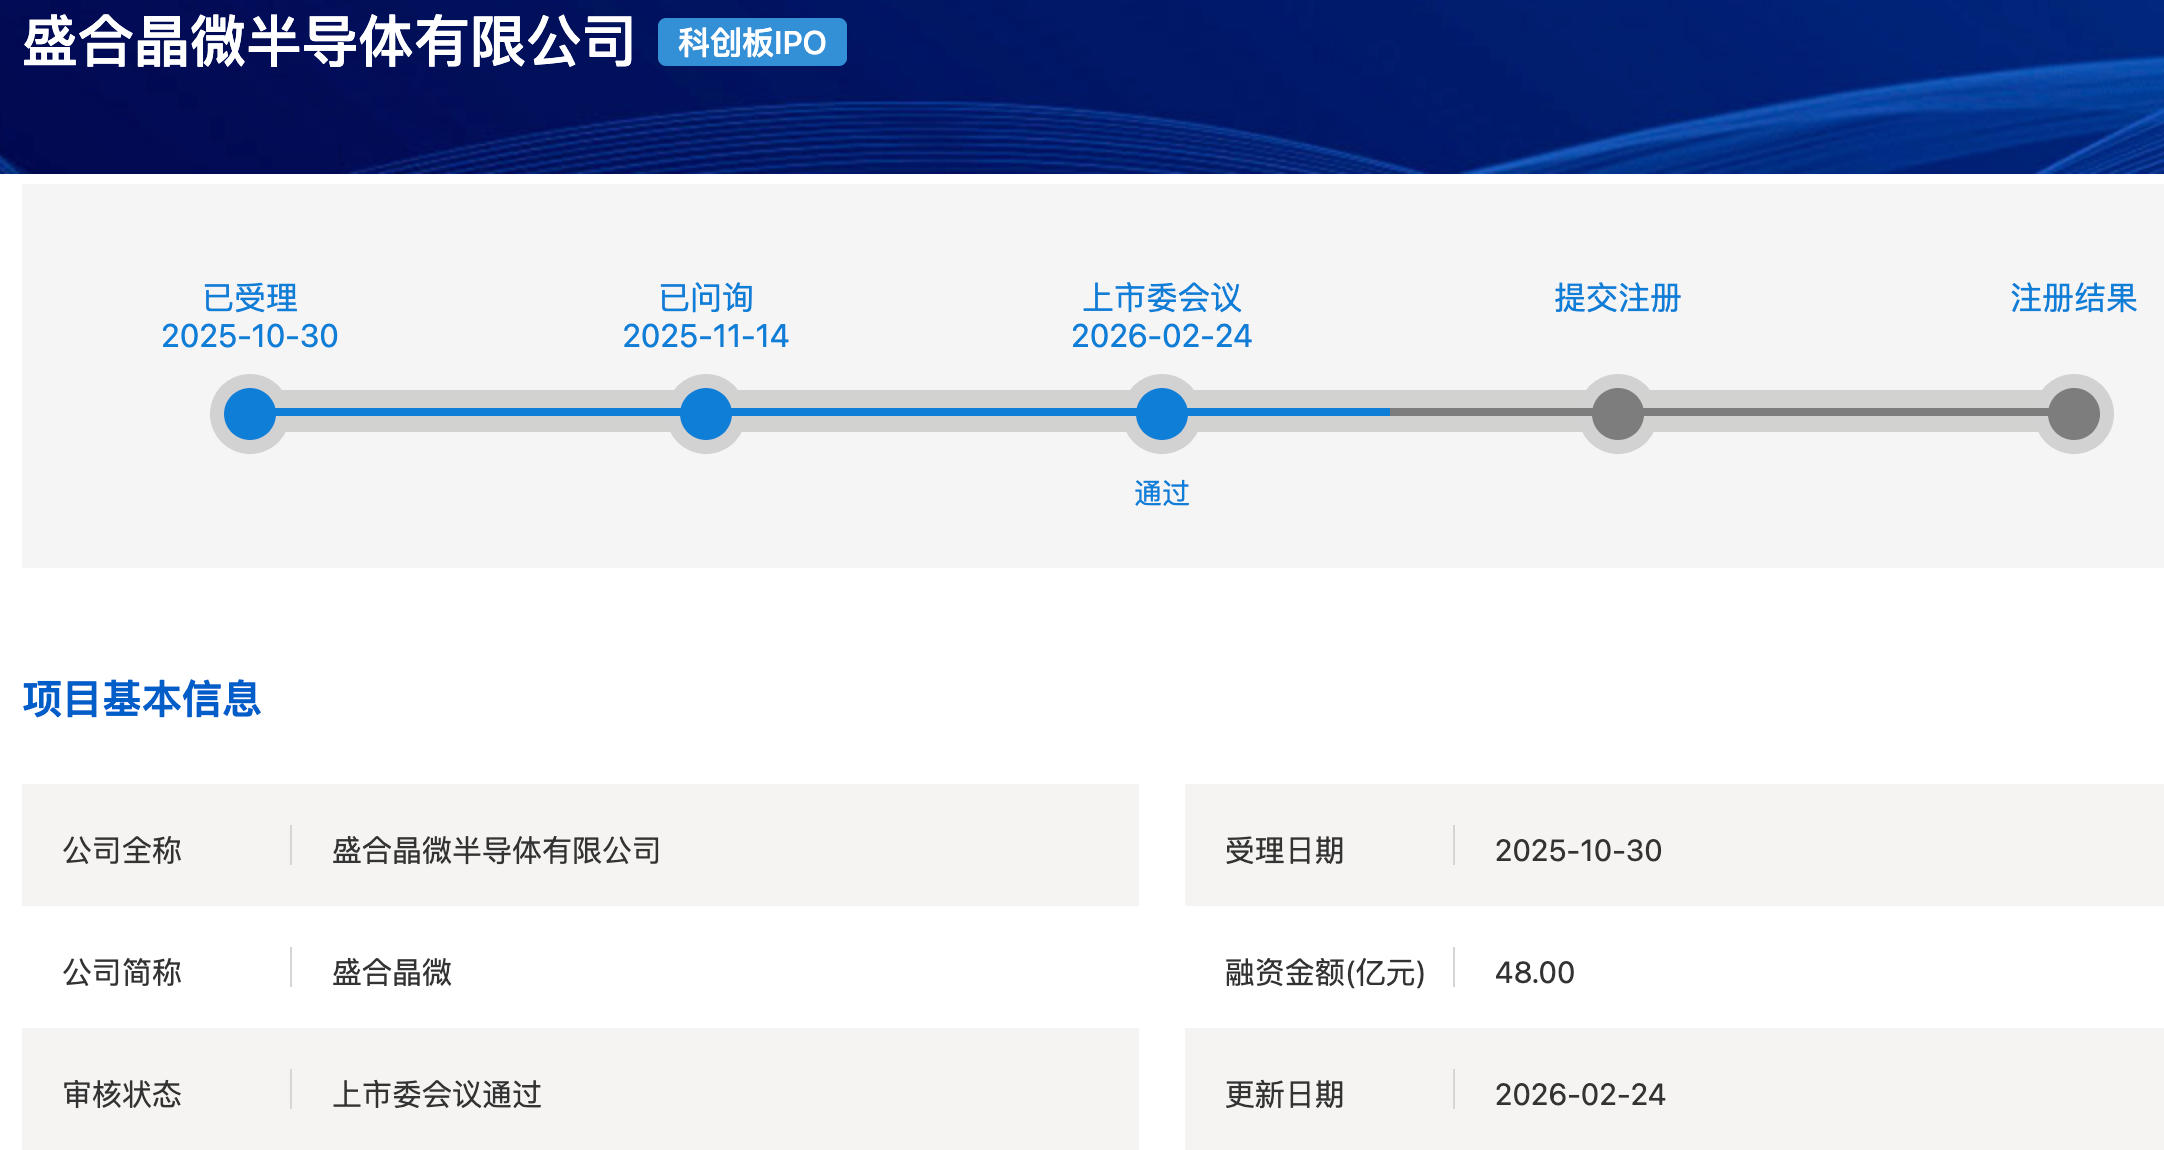Click the company title in header banner
Image resolution: width=2164 pixels, height=1150 pixels.
(x=328, y=42)
